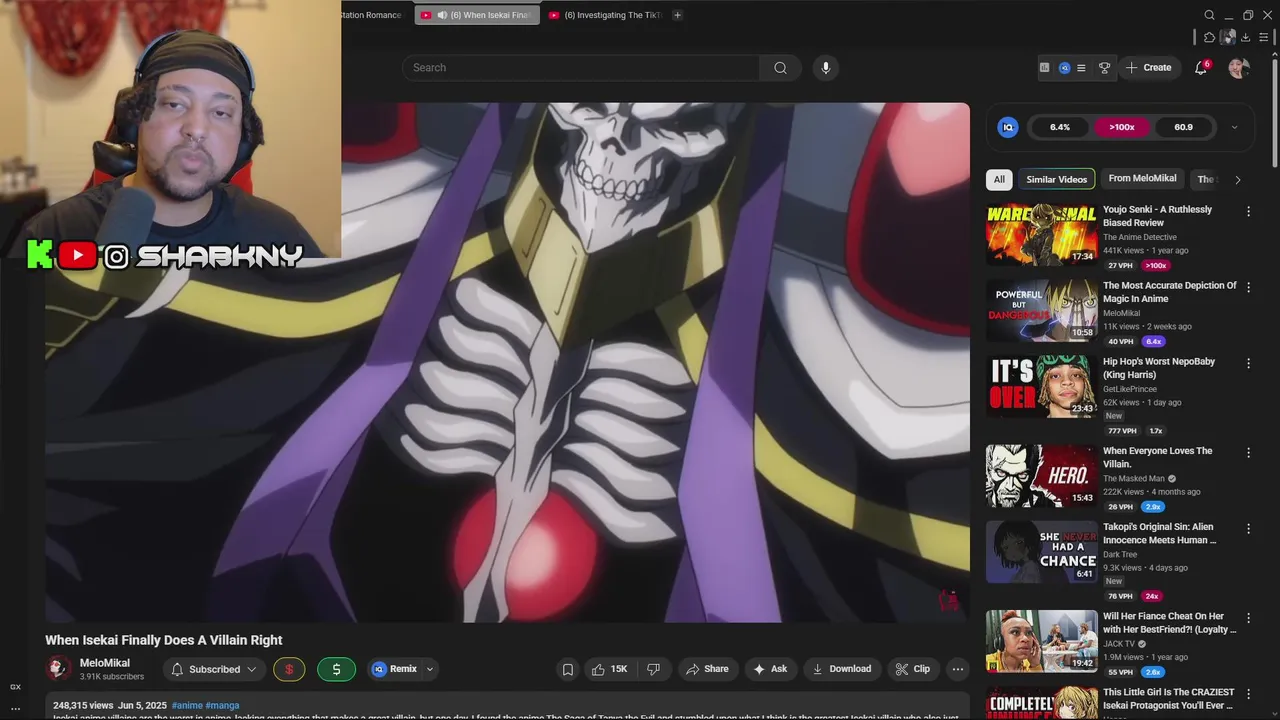Open MeloMikal channel avatar
This screenshot has height=720, width=1280.
pyautogui.click(x=59, y=668)
